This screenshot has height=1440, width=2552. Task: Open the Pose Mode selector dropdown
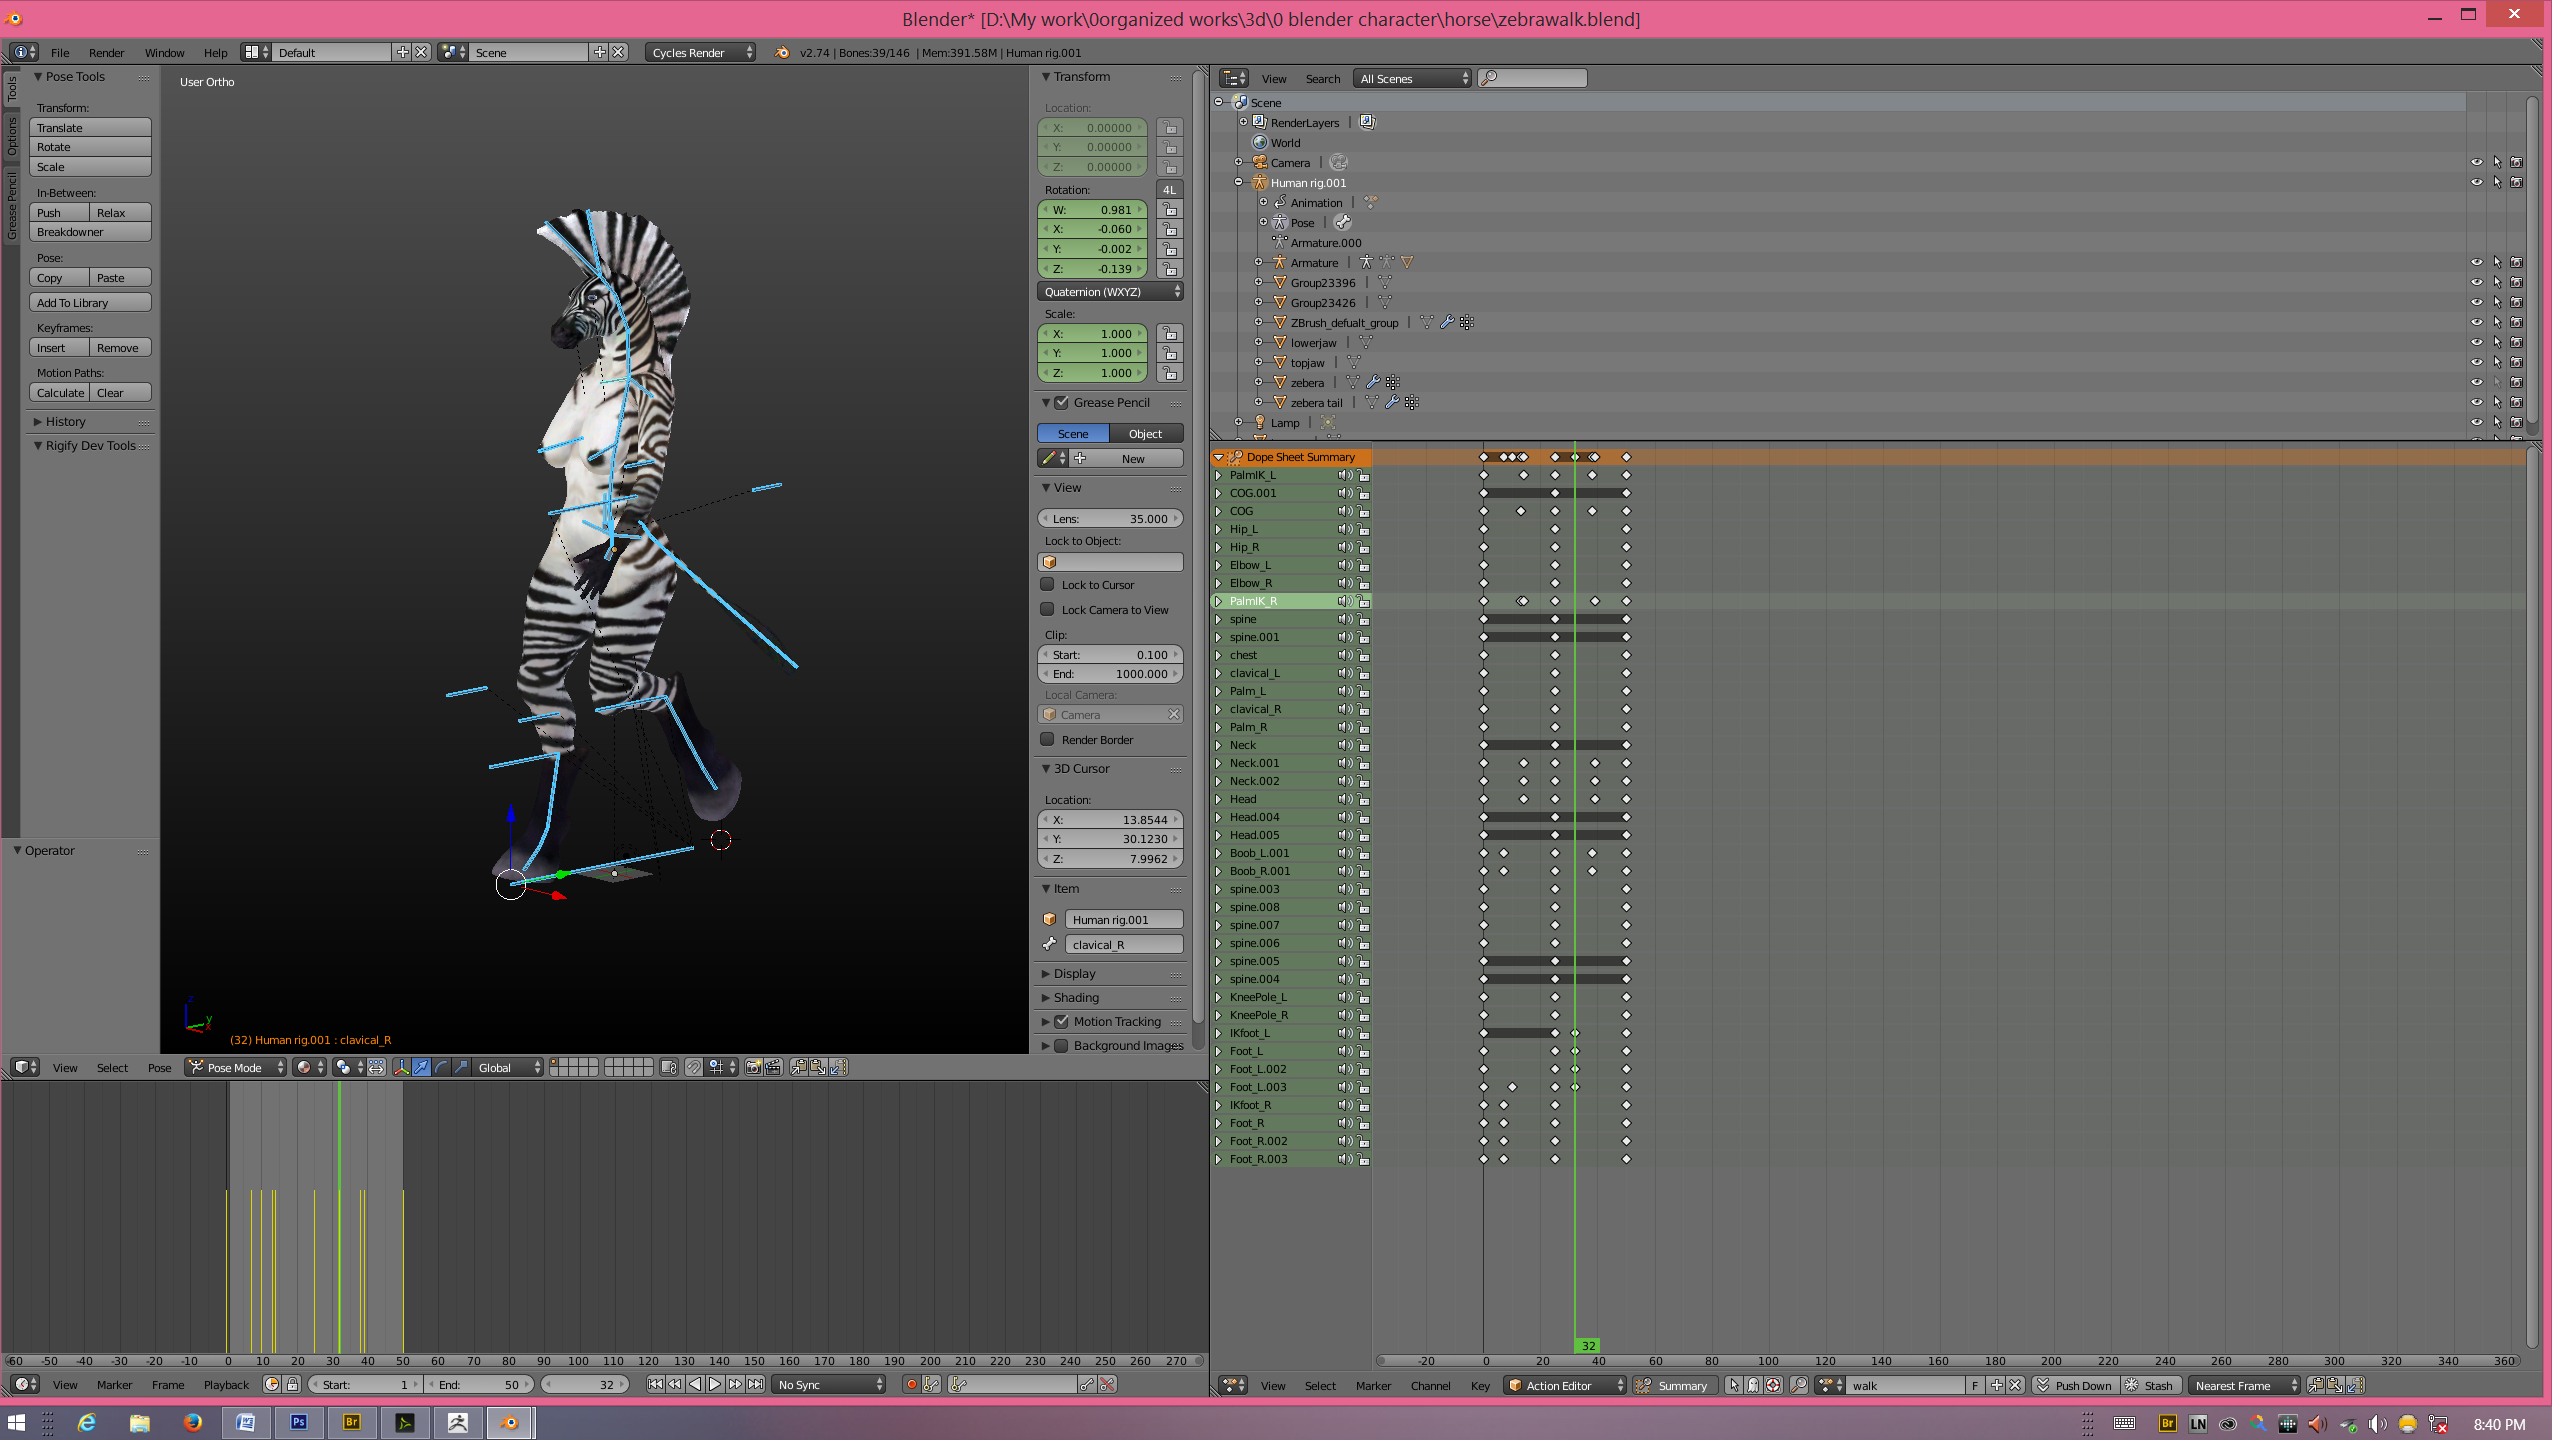point(236,1067)
